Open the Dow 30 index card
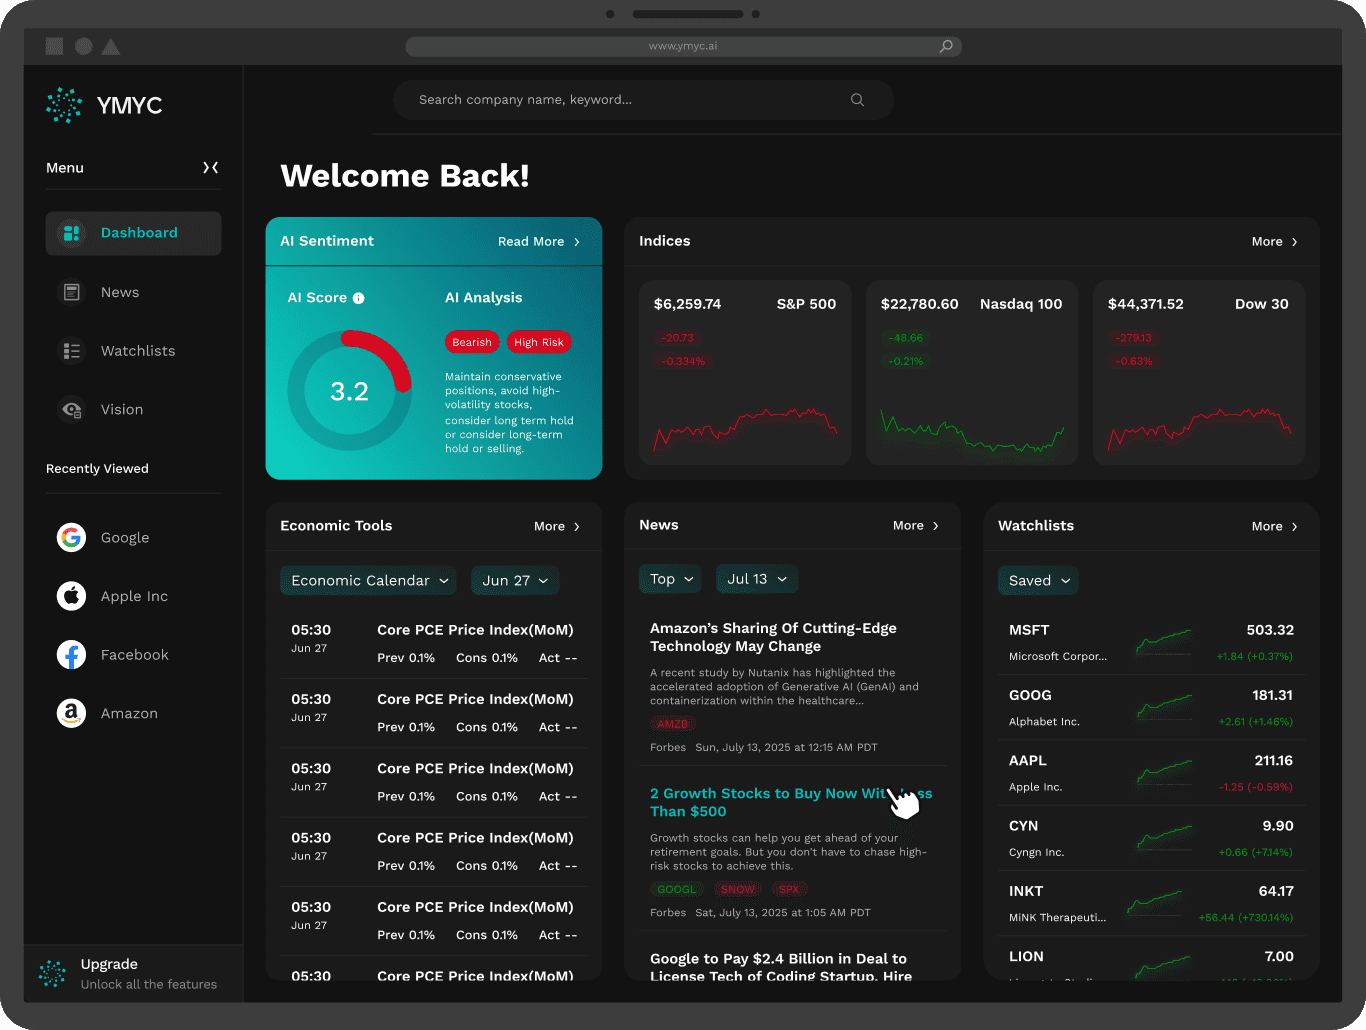This screenshot has height=1030, width=1366. click(x=1199, y=373)
